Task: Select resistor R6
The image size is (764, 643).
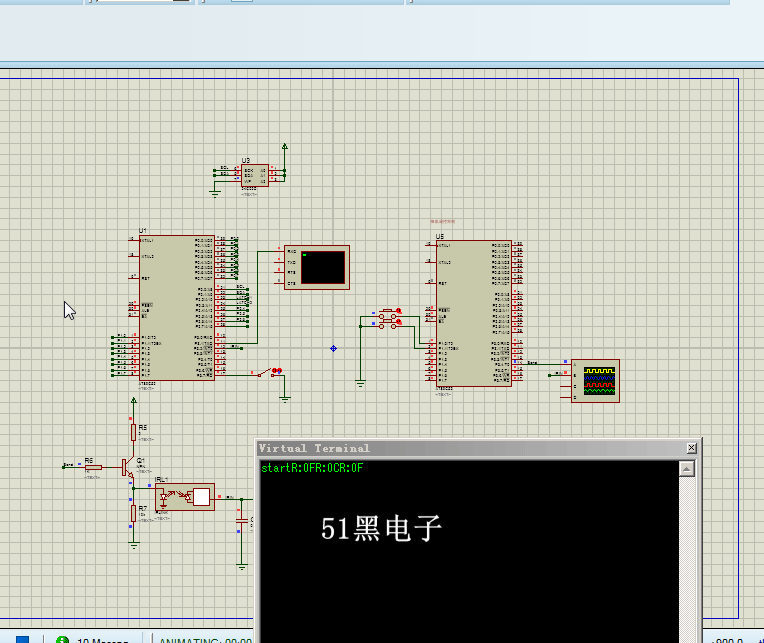Action: (94, 467)
